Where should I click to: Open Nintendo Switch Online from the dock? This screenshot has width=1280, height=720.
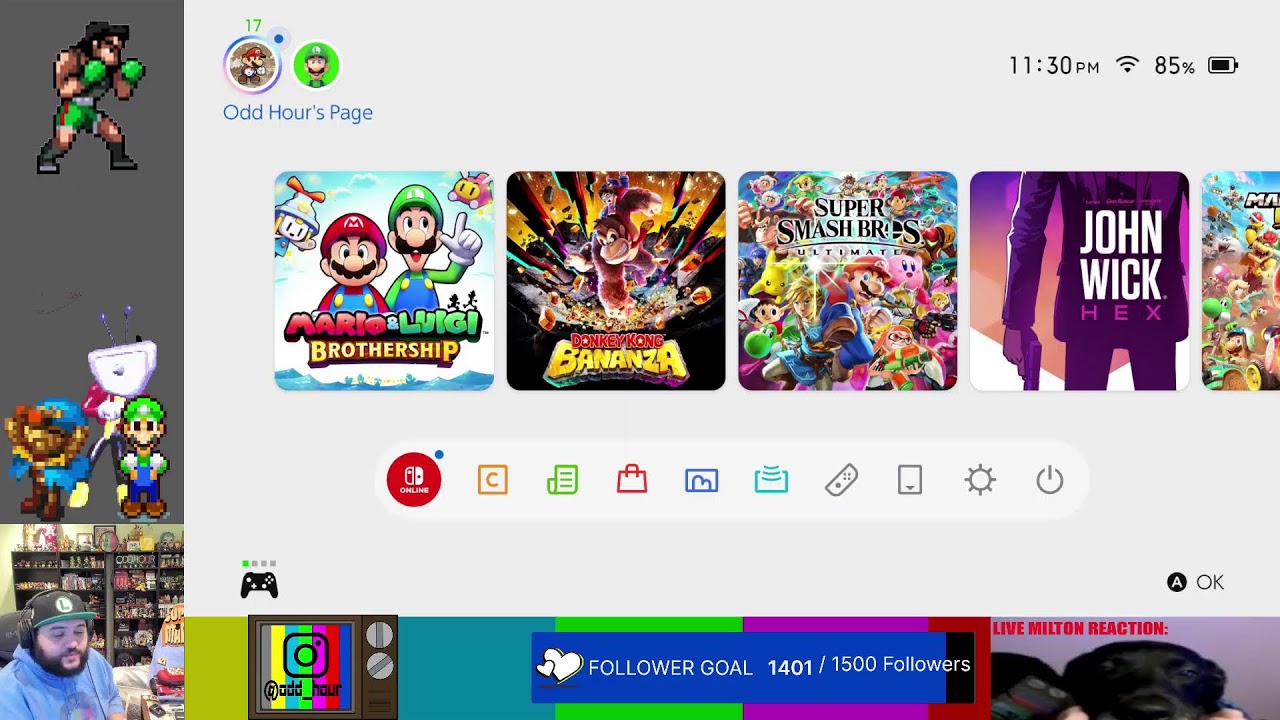[414, 480]
